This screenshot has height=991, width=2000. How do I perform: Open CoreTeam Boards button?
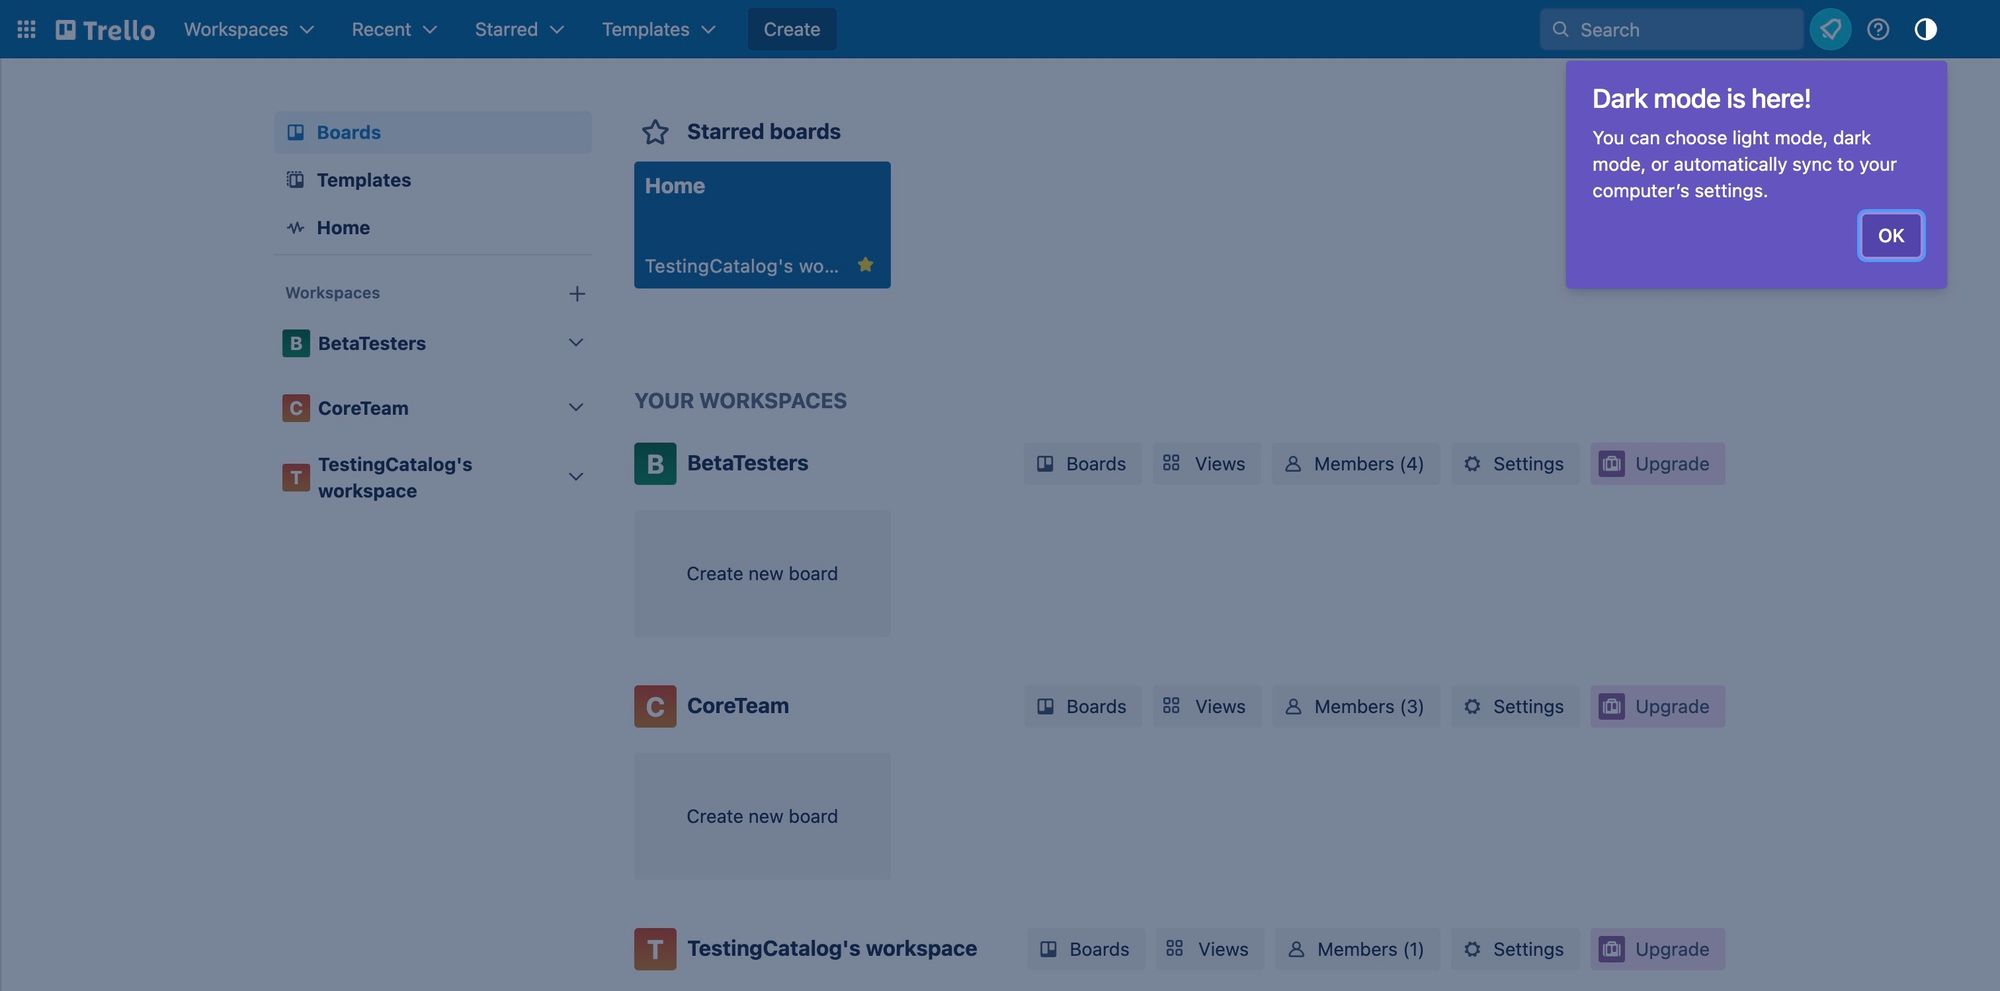point(1082,706)
